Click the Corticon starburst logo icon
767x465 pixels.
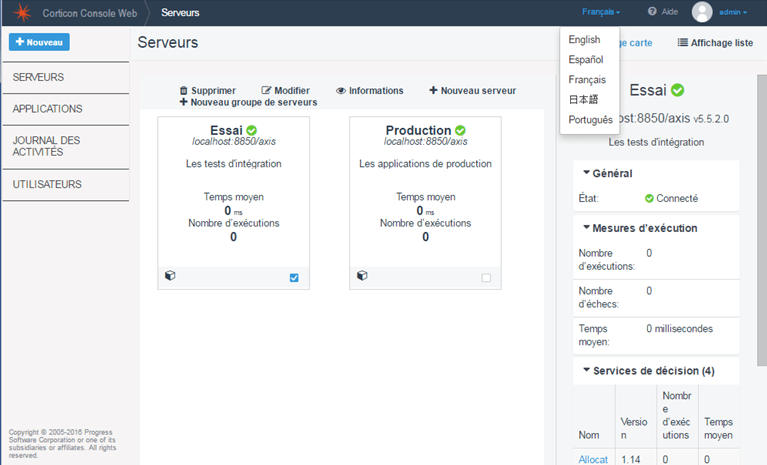point(21,12)
